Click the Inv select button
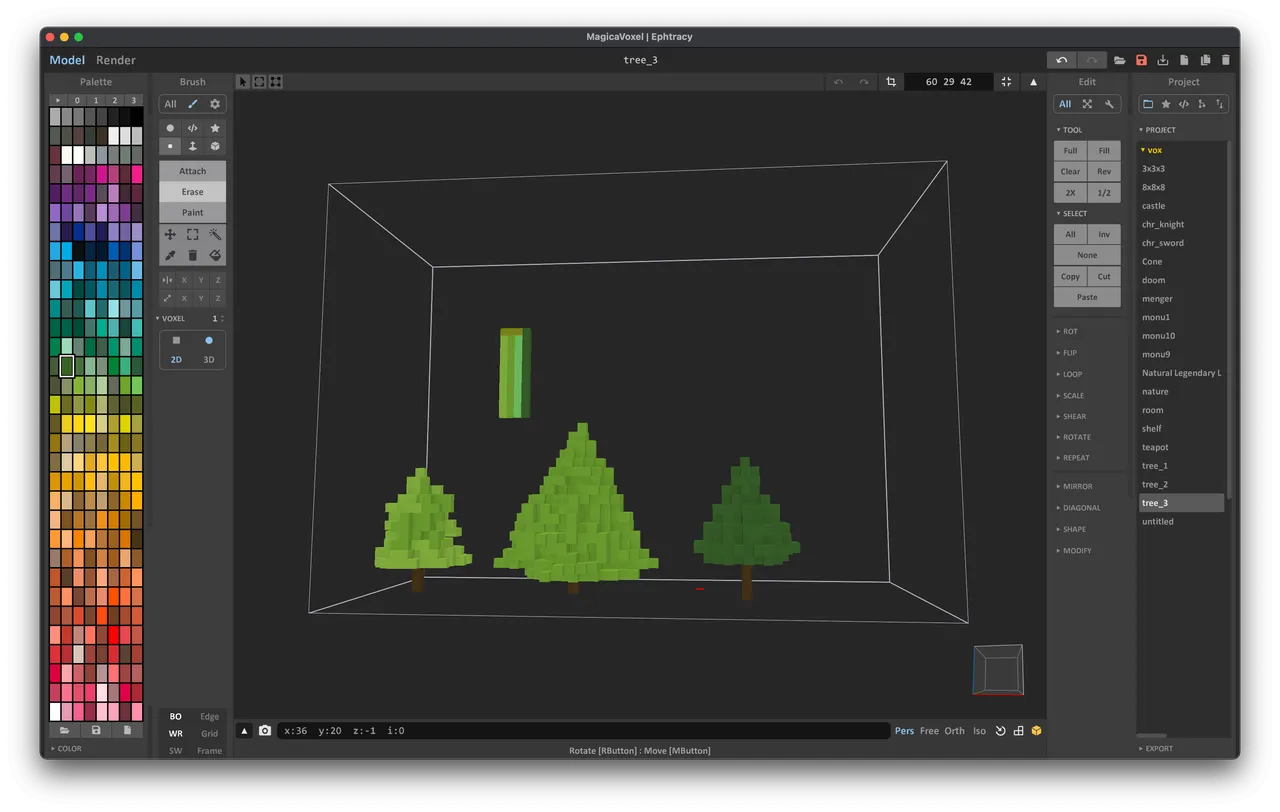The image size is (1280, 812). (x=1104, y=235)
